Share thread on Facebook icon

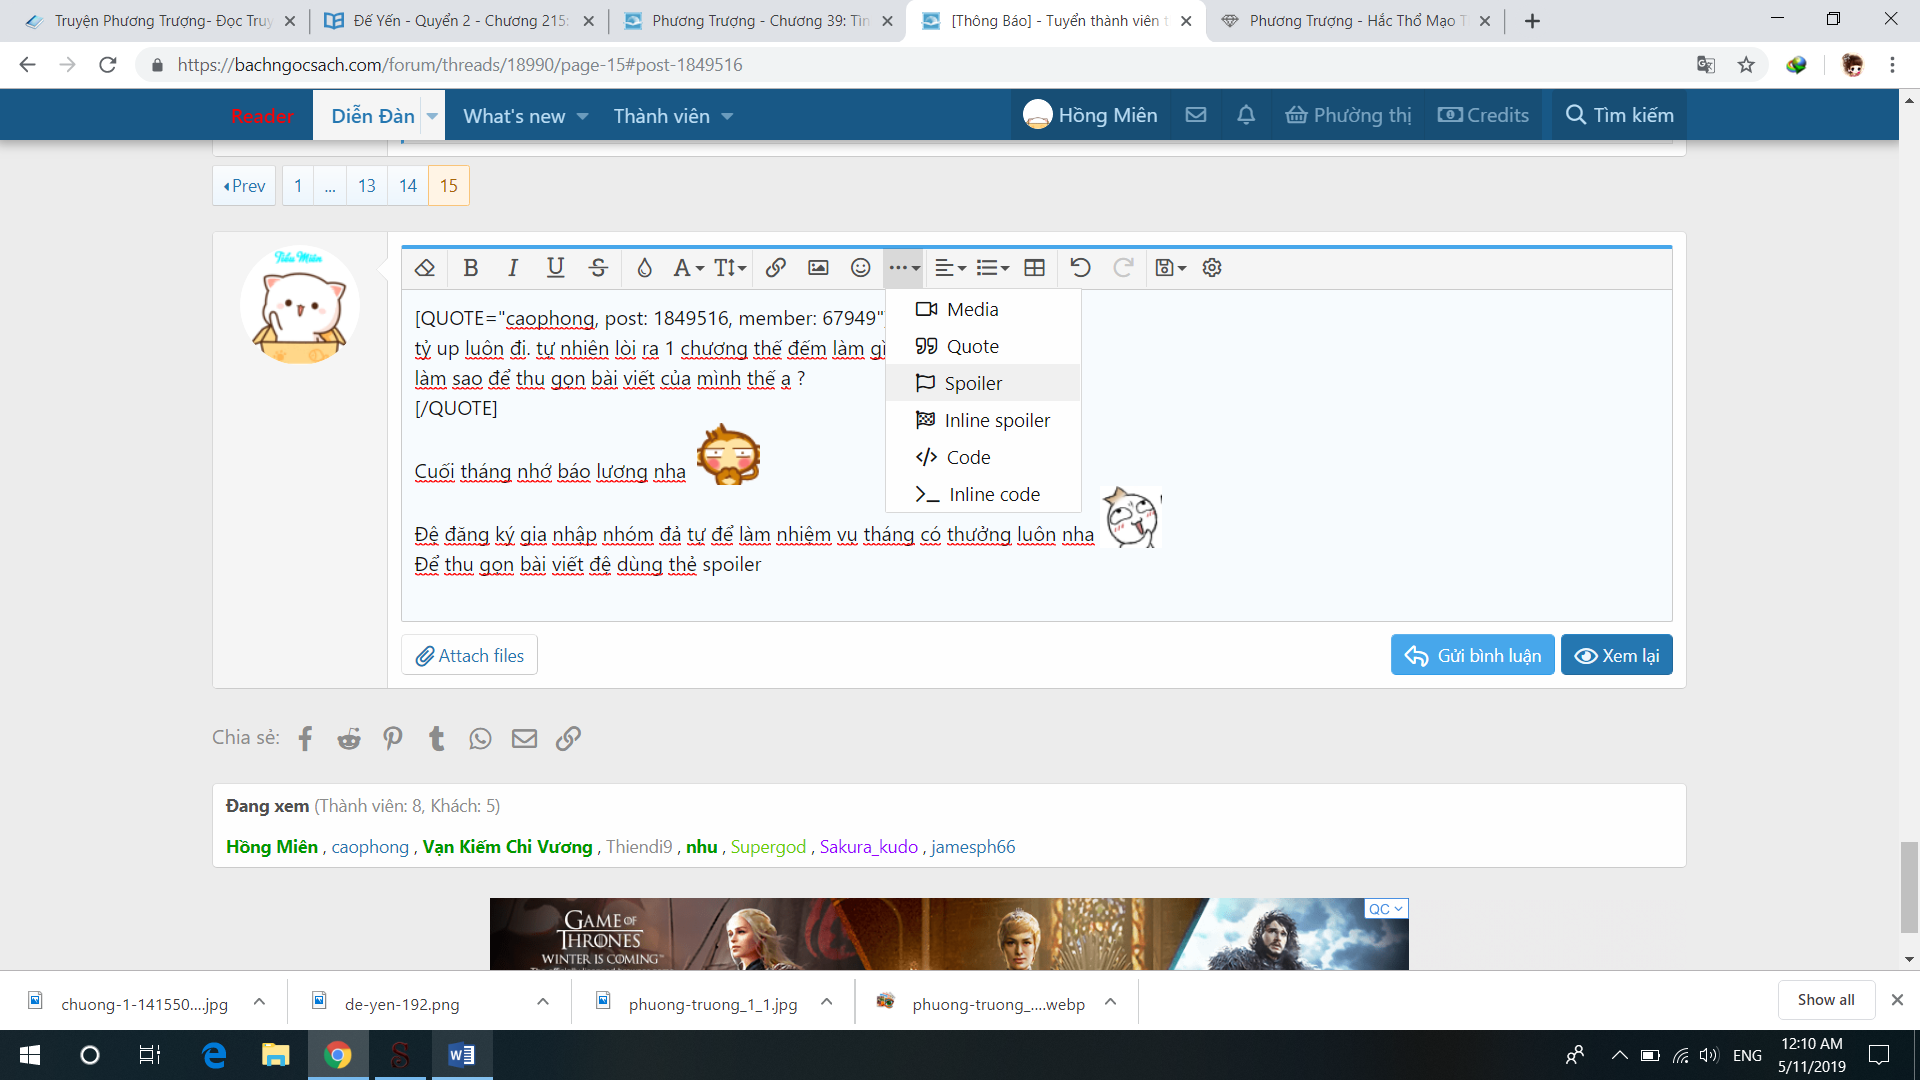pyautogui.click(x=305, y=739)
